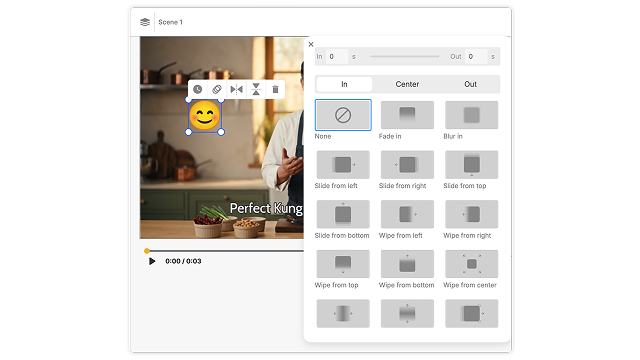This screenshot has width=640, height=360.
Task: Apply the Blur in animation
Action: (471, 115)
